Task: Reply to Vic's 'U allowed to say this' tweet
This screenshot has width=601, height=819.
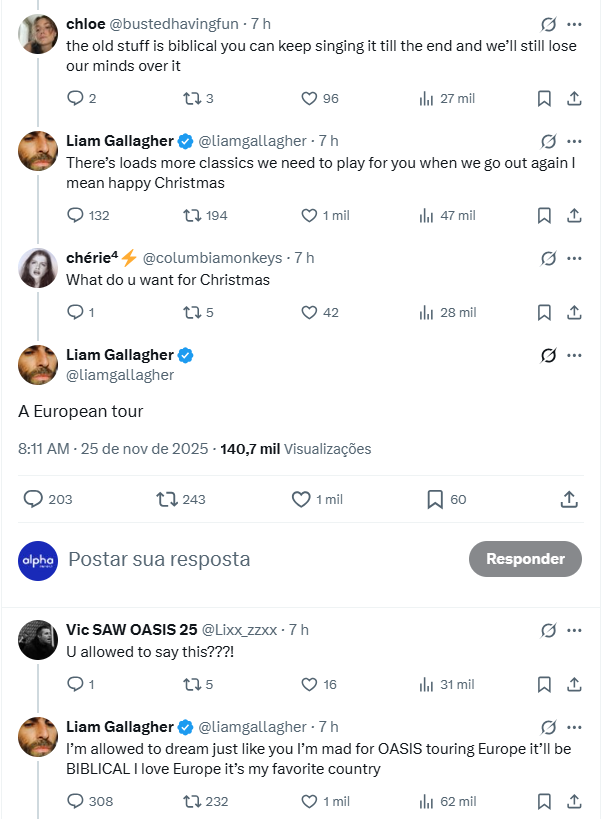Action: 75,684
